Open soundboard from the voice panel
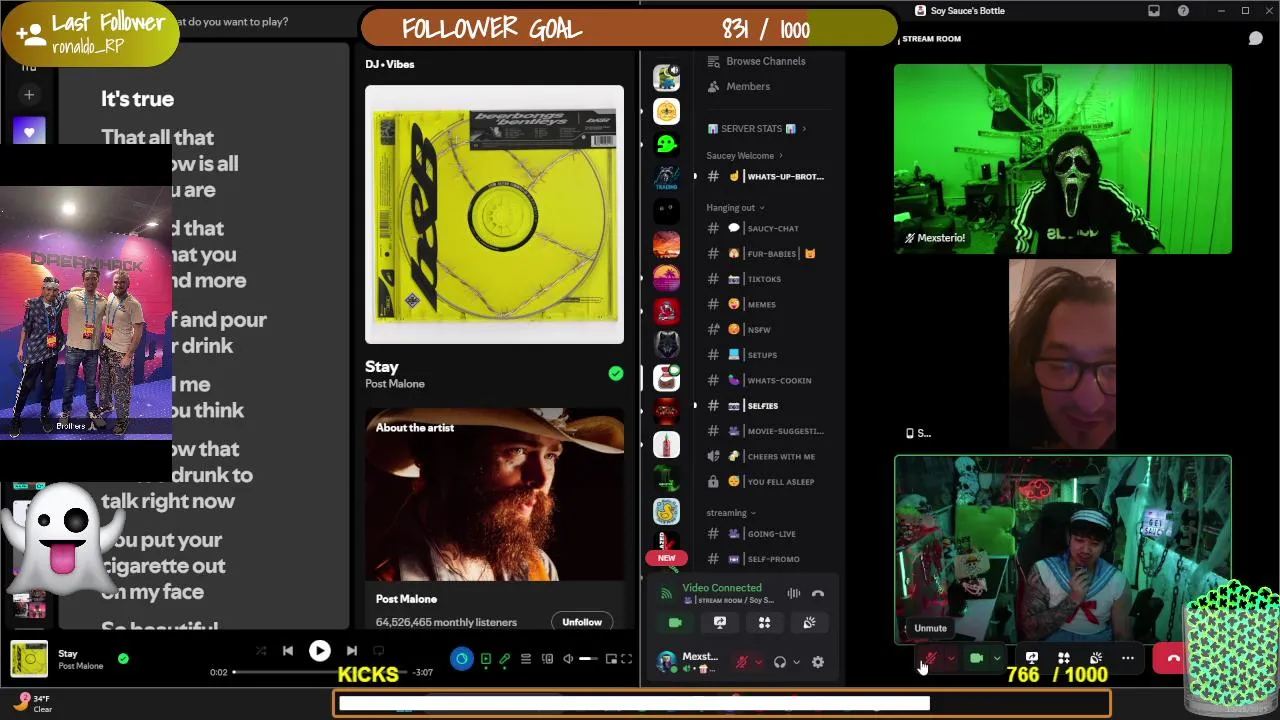This screenshot has width=1280, height=720. [809, 623]
